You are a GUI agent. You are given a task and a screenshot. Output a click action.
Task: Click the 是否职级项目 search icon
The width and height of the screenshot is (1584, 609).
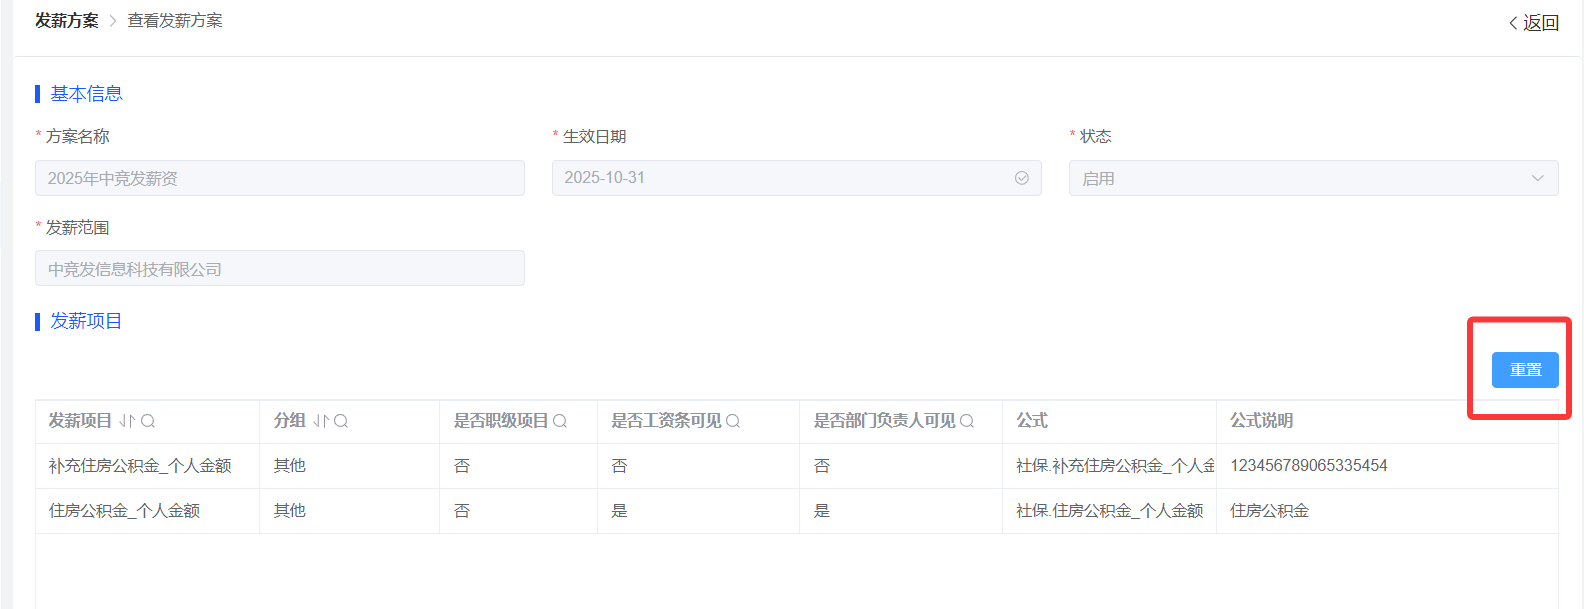[x=560, y=421]
